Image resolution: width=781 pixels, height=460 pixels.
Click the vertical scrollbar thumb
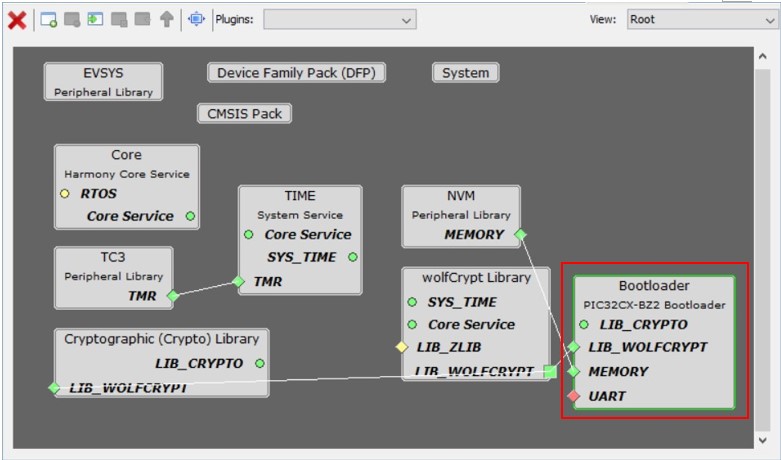point(763,249)
